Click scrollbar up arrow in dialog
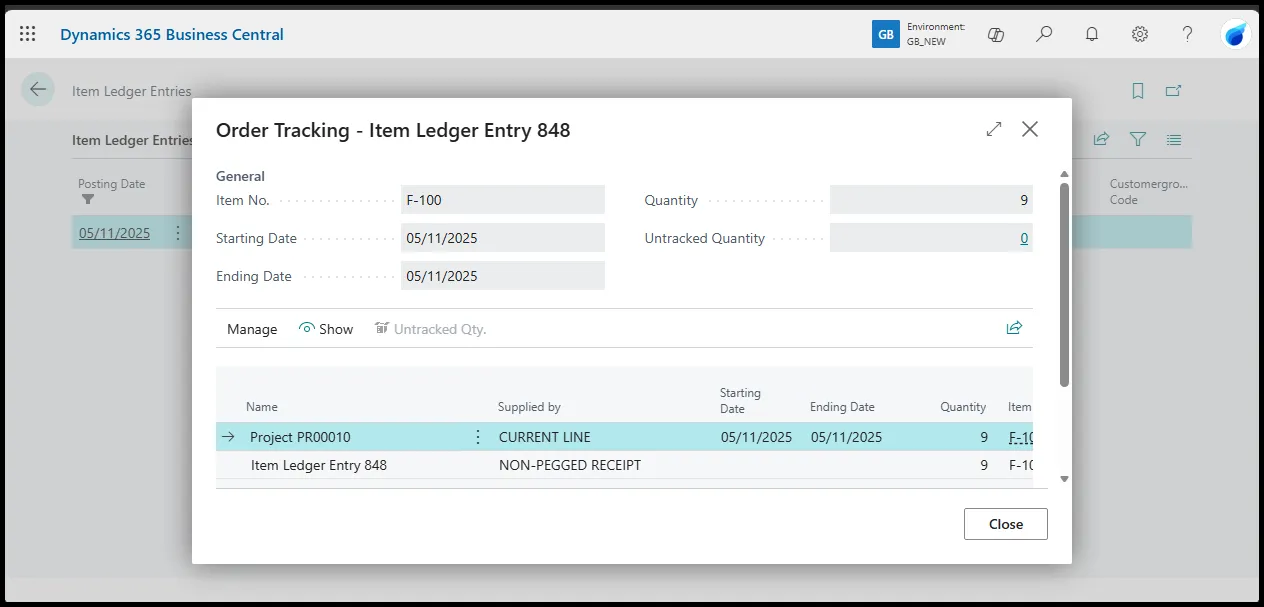Screen dimensions: 1264x607 click(x=1065, y=175)
